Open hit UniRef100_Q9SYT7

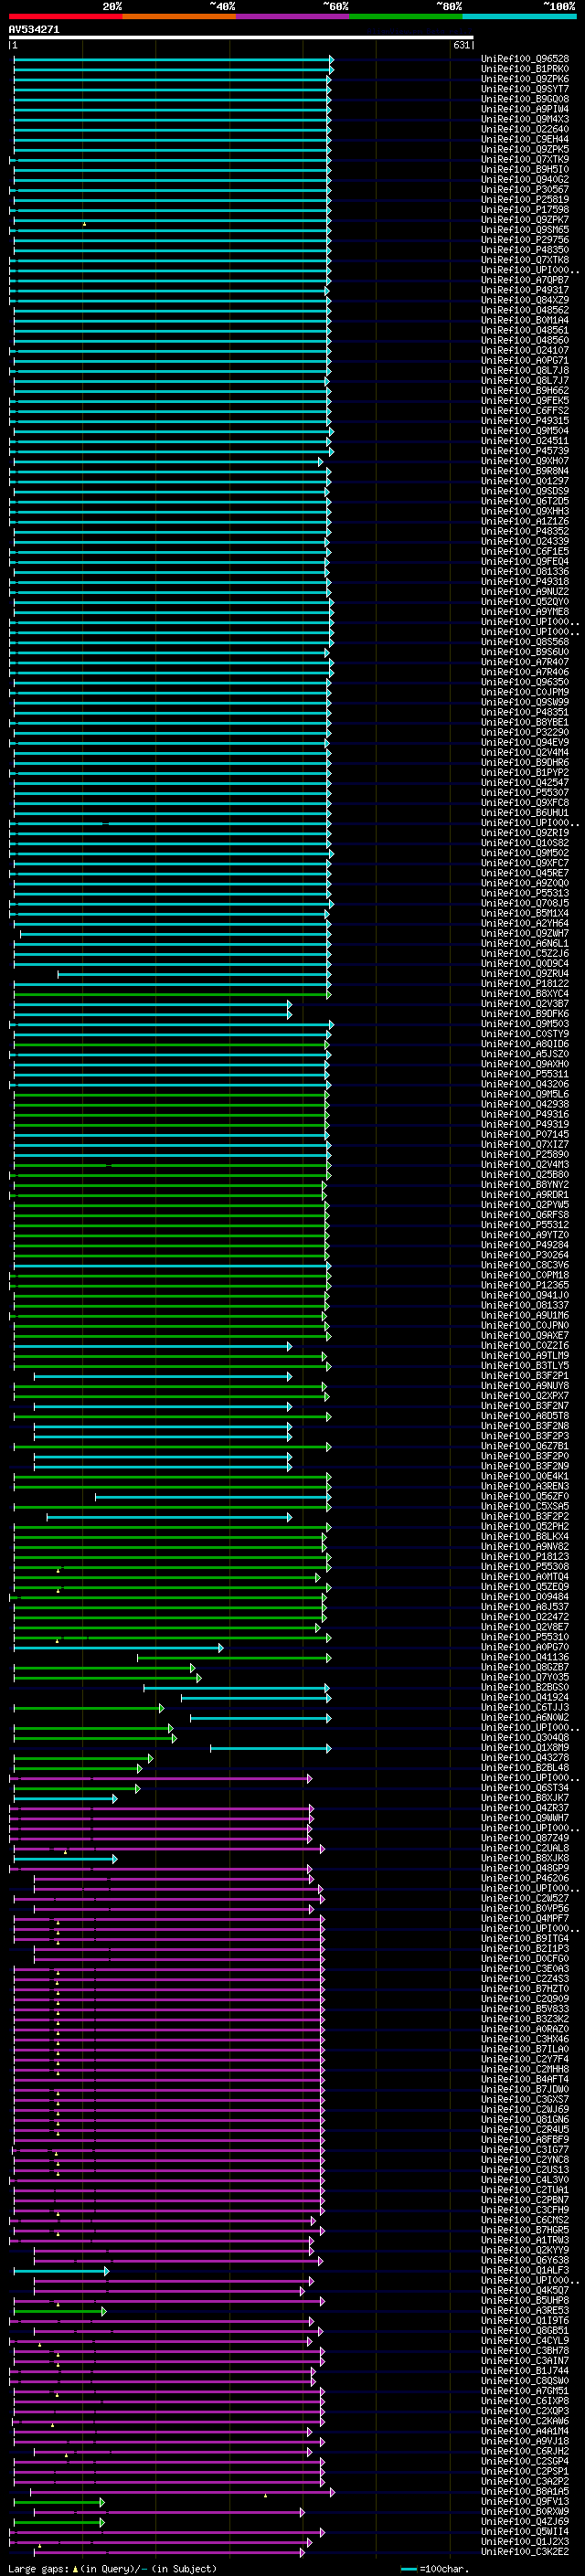click(x=525, y=89)
